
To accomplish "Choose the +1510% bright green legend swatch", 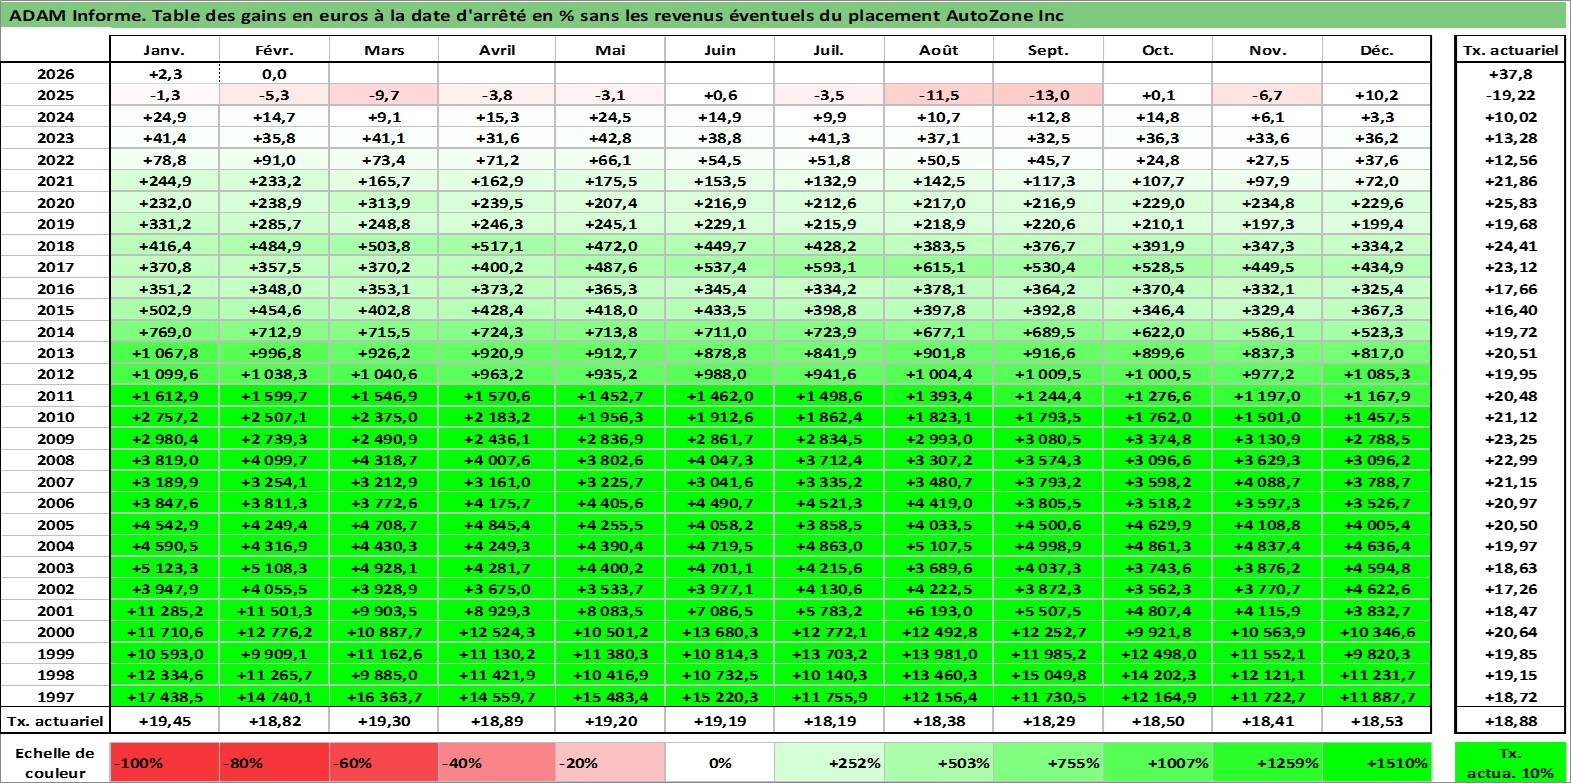I will [1377, 762].
